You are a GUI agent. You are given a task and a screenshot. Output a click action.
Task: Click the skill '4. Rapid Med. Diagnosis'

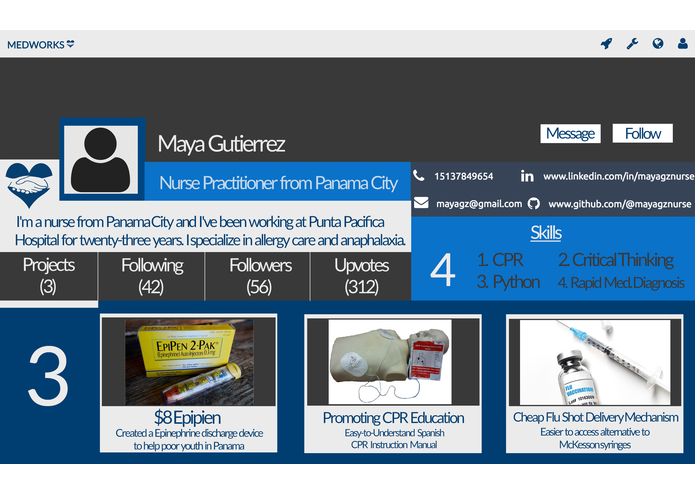[621, 283]
